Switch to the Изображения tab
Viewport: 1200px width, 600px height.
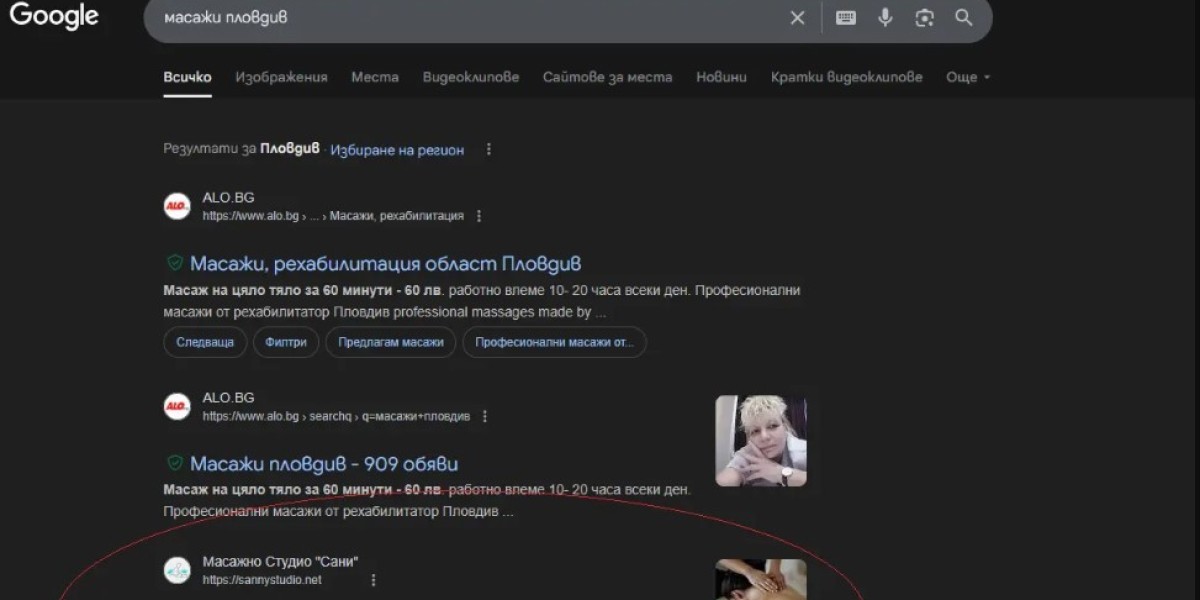coord(282,77)
